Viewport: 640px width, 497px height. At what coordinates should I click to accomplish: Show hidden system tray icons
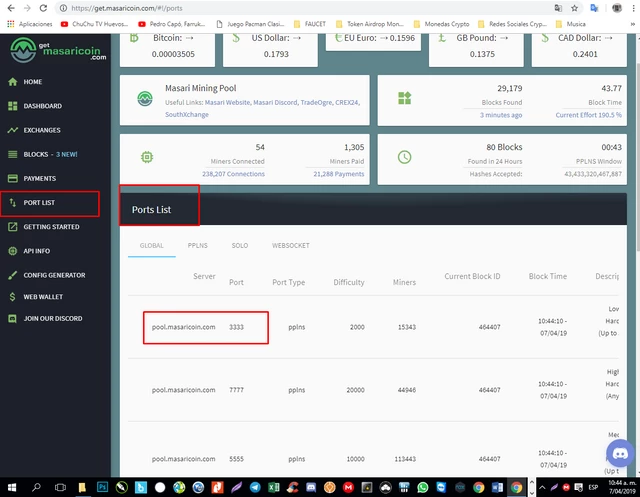pos(542,487)
